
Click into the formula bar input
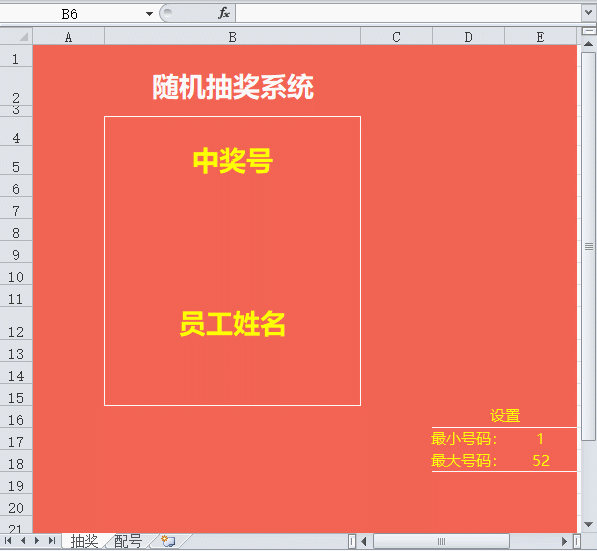pyautogui.click(x=408, y=13)
